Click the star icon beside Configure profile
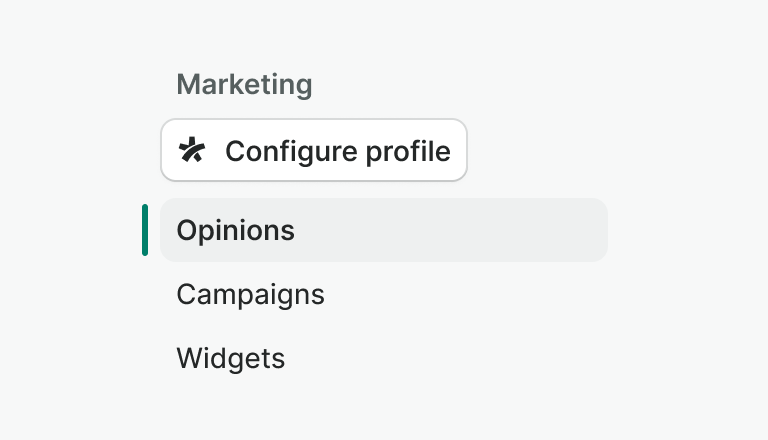This screenshot has width=768, height=440. (192, 151)
